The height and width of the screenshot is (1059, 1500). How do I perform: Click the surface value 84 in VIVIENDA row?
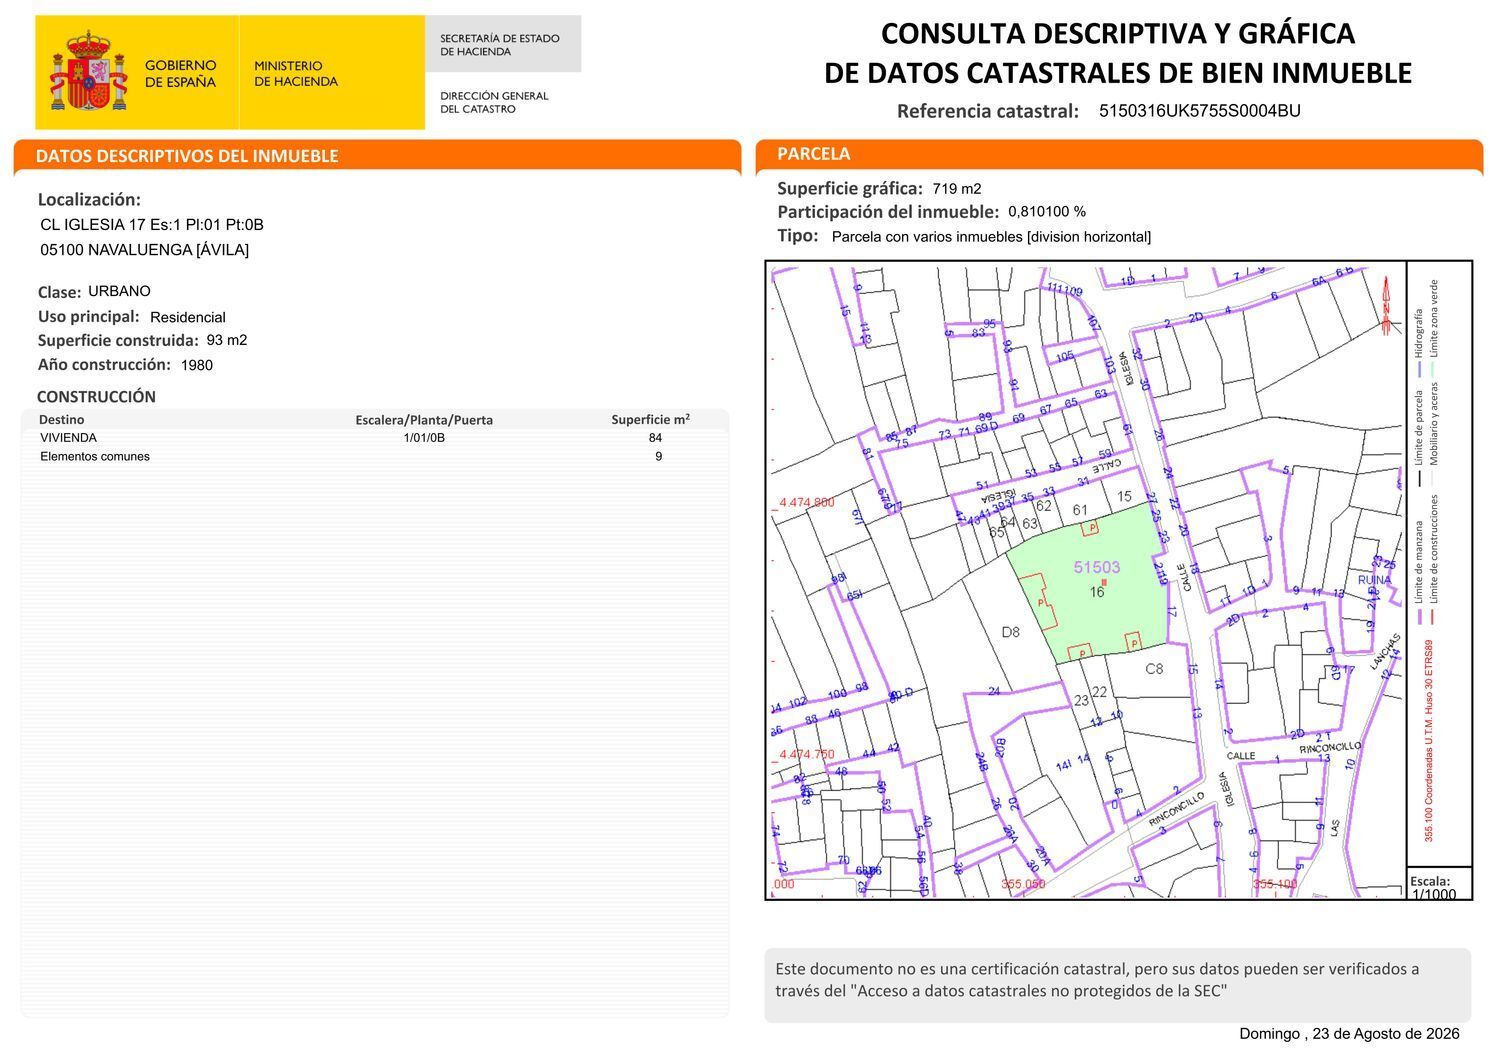pos(655,438)
